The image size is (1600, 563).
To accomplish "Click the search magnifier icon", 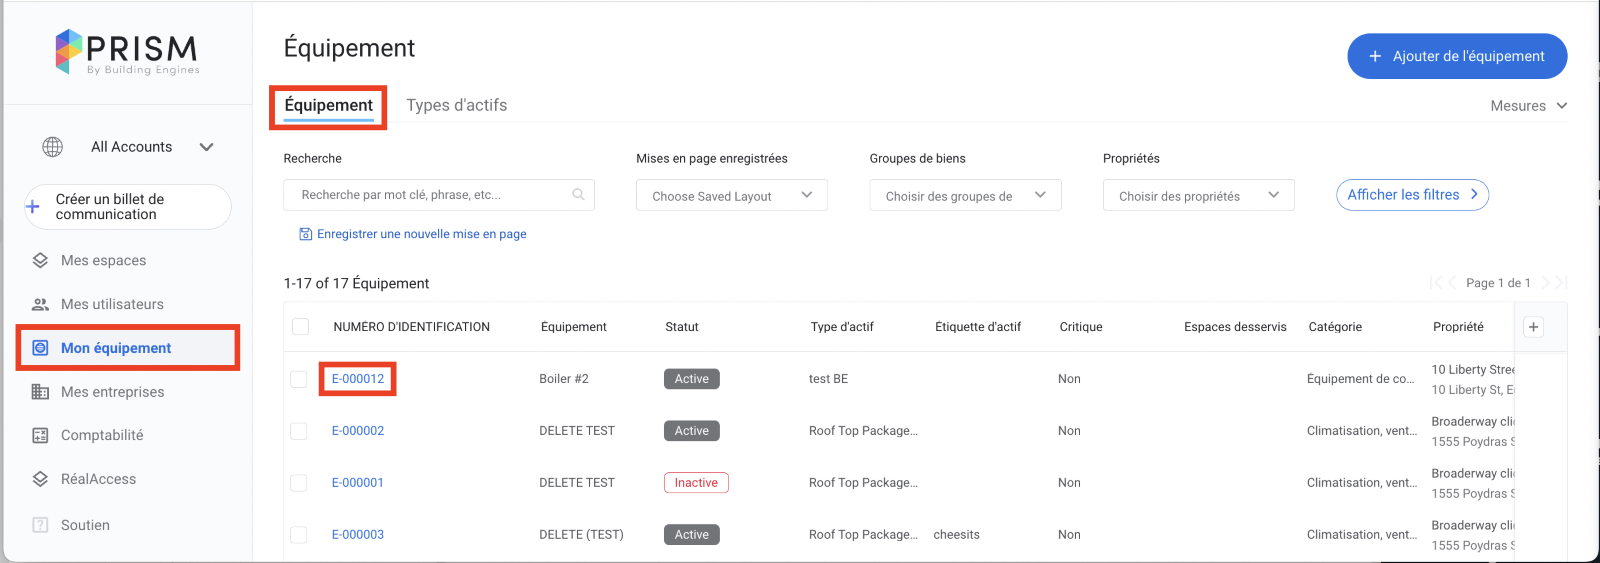I will [578, 195].
